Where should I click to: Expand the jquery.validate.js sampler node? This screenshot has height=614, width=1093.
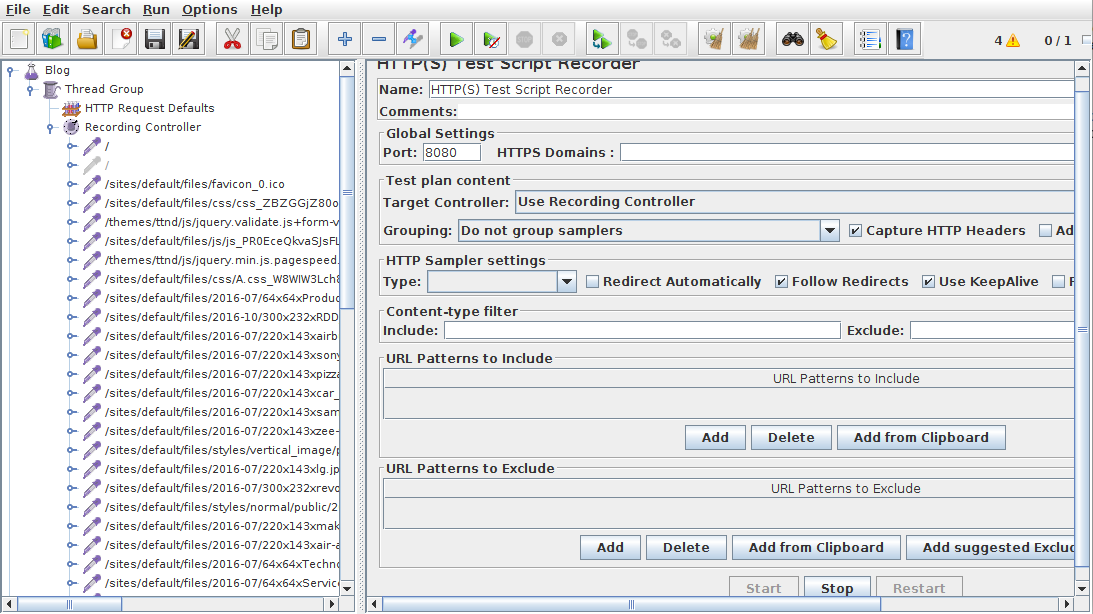tap(71, 222)
